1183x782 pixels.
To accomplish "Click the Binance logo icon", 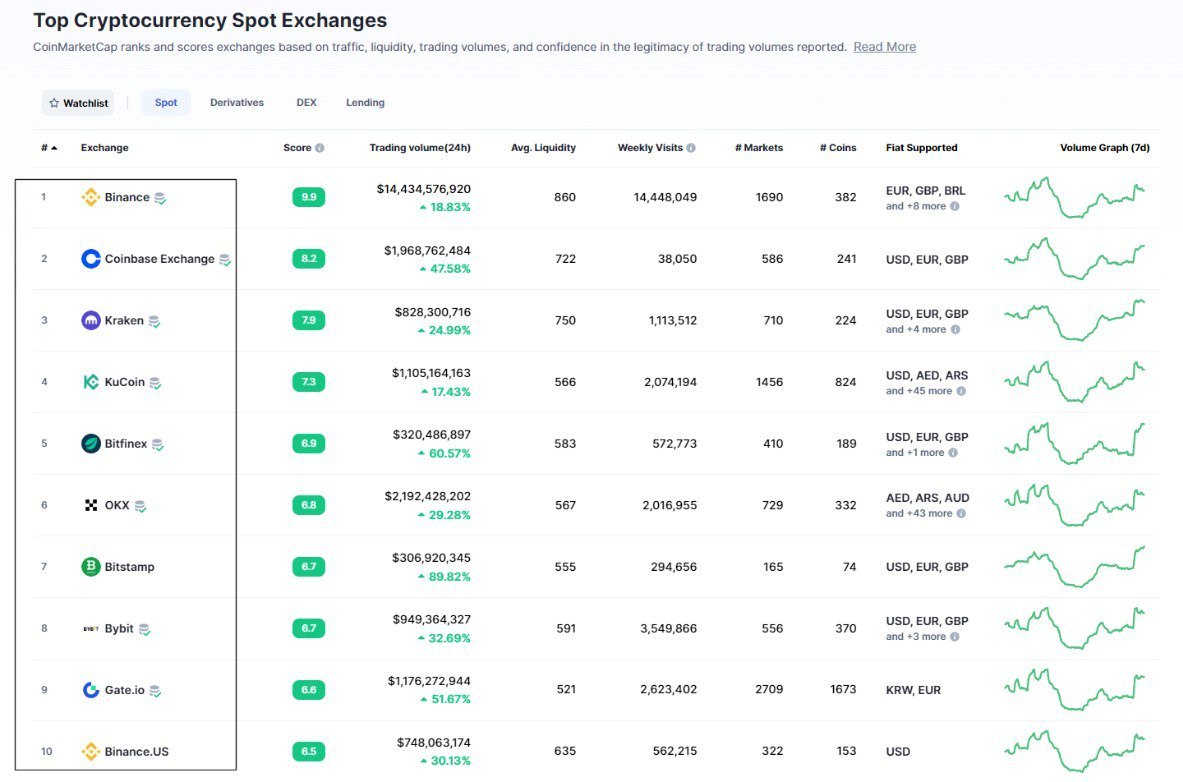I will point(91,197).
